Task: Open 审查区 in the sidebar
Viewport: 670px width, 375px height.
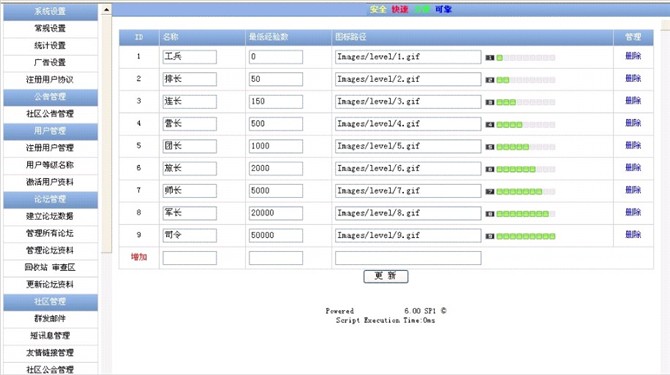Action: (x=64, y=267)
